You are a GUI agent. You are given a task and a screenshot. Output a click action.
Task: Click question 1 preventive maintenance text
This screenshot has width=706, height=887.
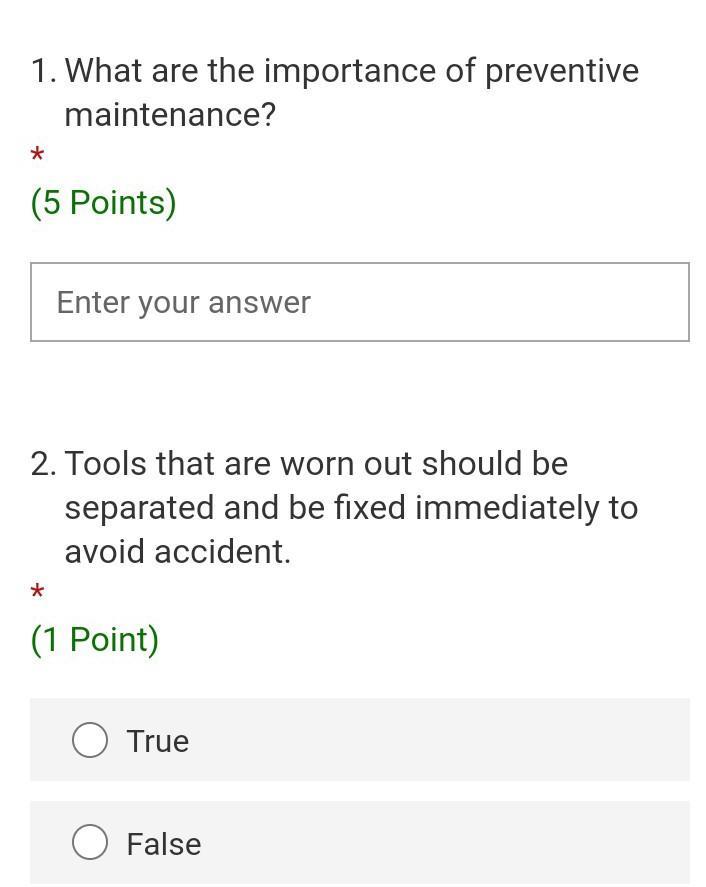click(x=351, y=92)
